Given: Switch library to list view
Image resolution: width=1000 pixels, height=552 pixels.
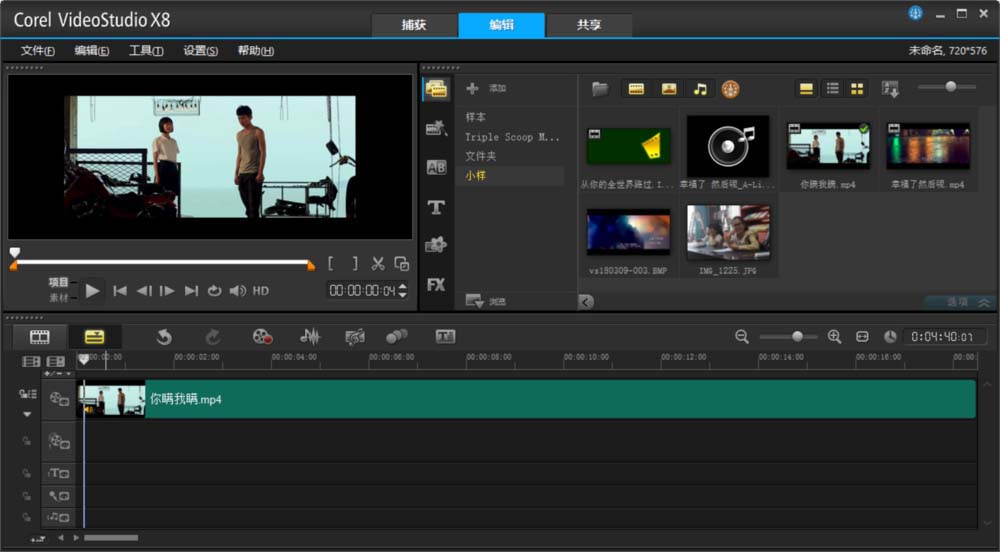Looking at the screenshot, I should [832, 89].
